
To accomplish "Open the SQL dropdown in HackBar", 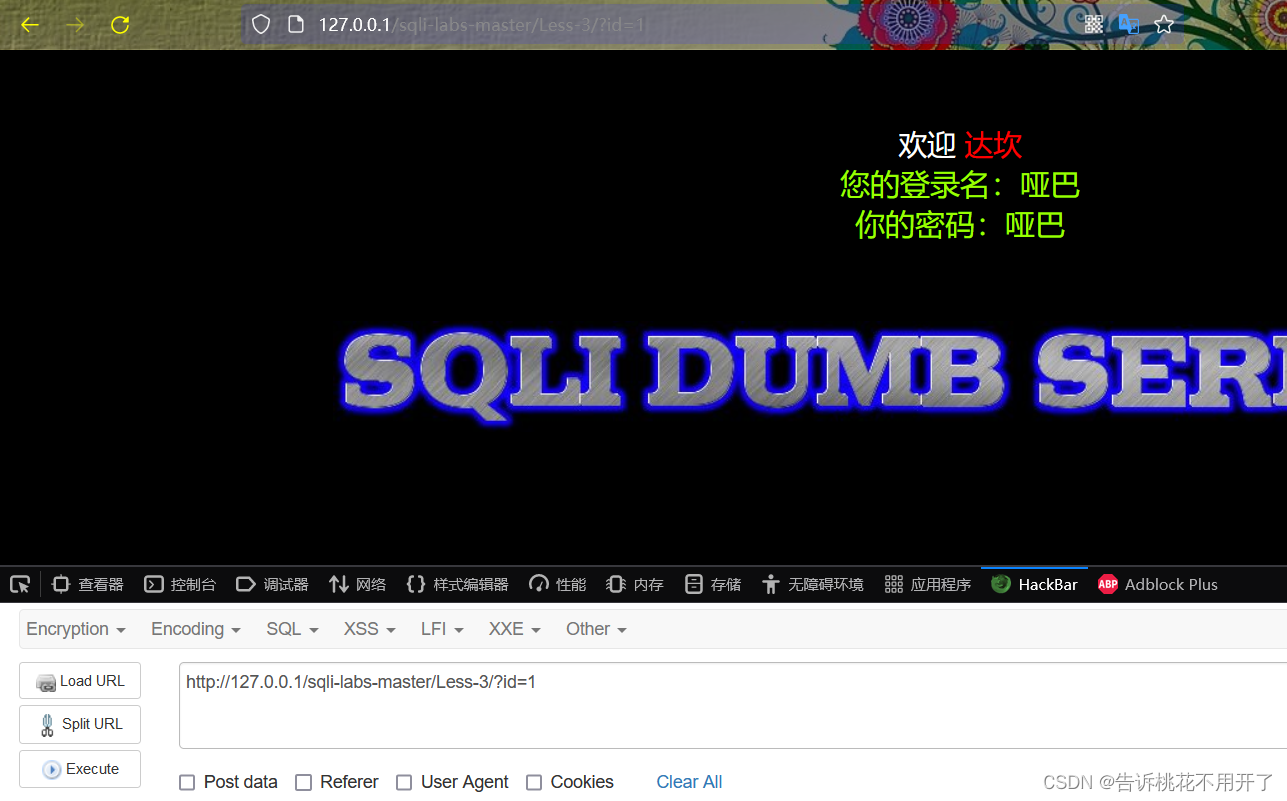I will pyautogui.click(x=290, y=629).
